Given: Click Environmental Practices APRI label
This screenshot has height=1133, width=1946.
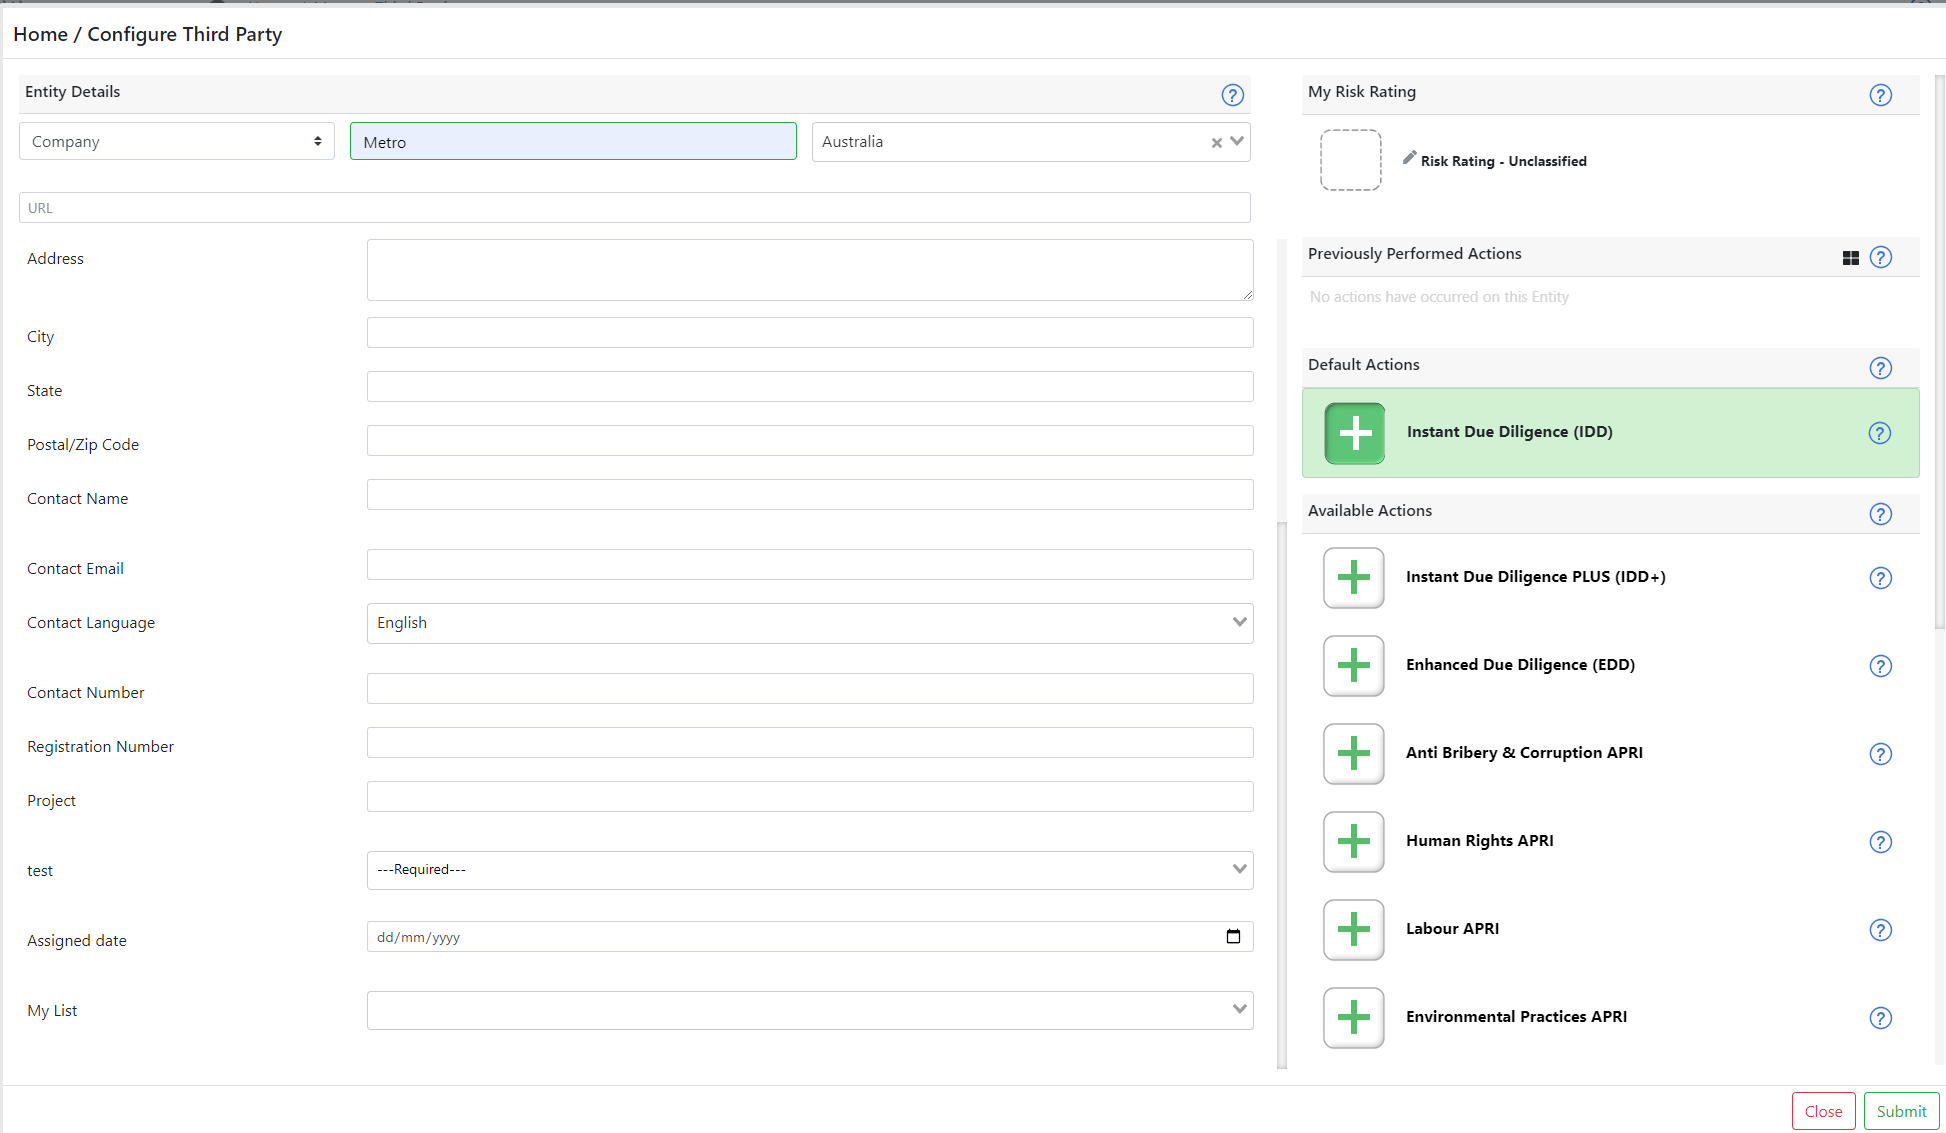Looking at the screenshot, I should pyautogui.click(x=1516, y=1017).
